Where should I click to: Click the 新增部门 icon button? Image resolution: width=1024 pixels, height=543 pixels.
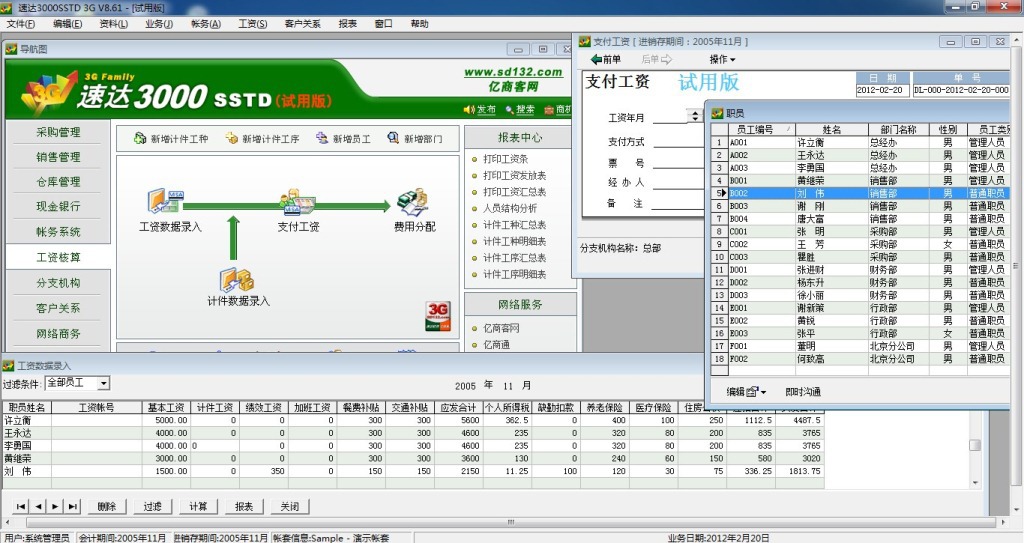point(415,139)
